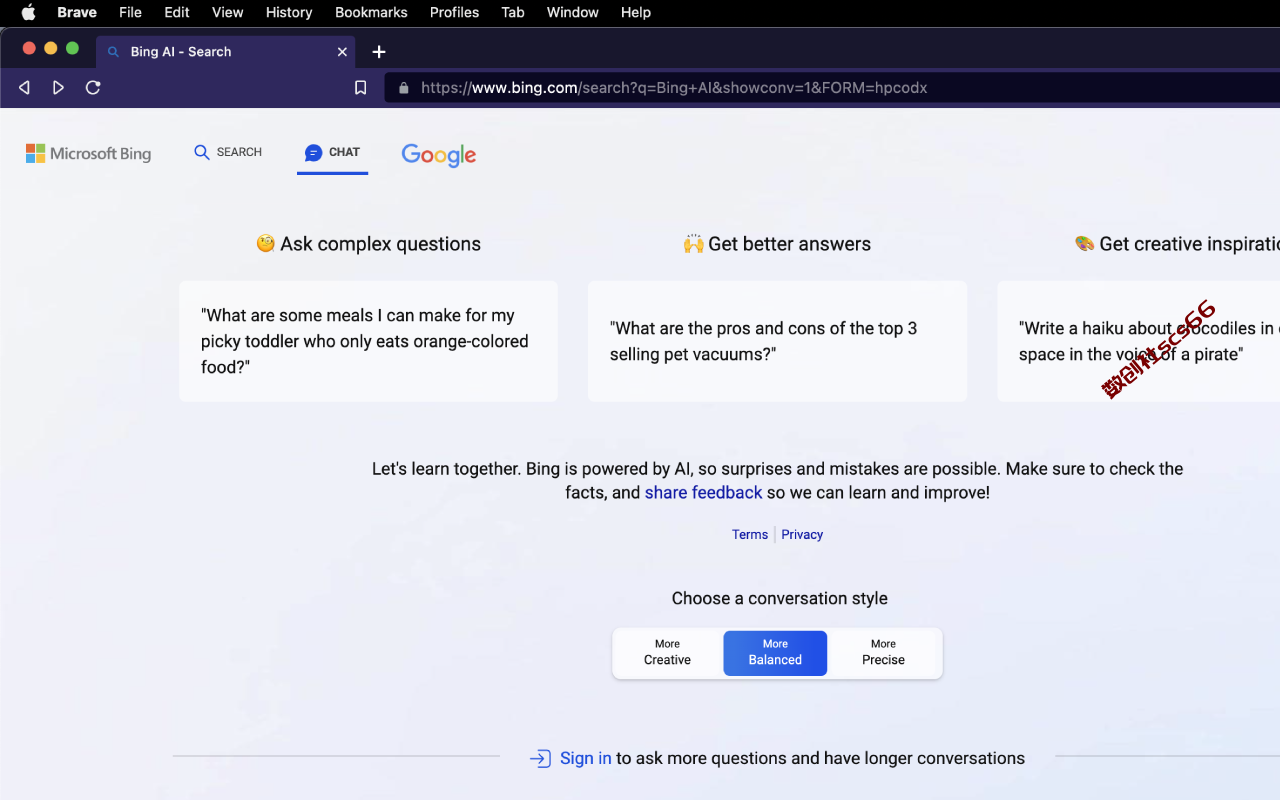
Task: Open the Bookmarks menu
Action: [x=371, y=12]
